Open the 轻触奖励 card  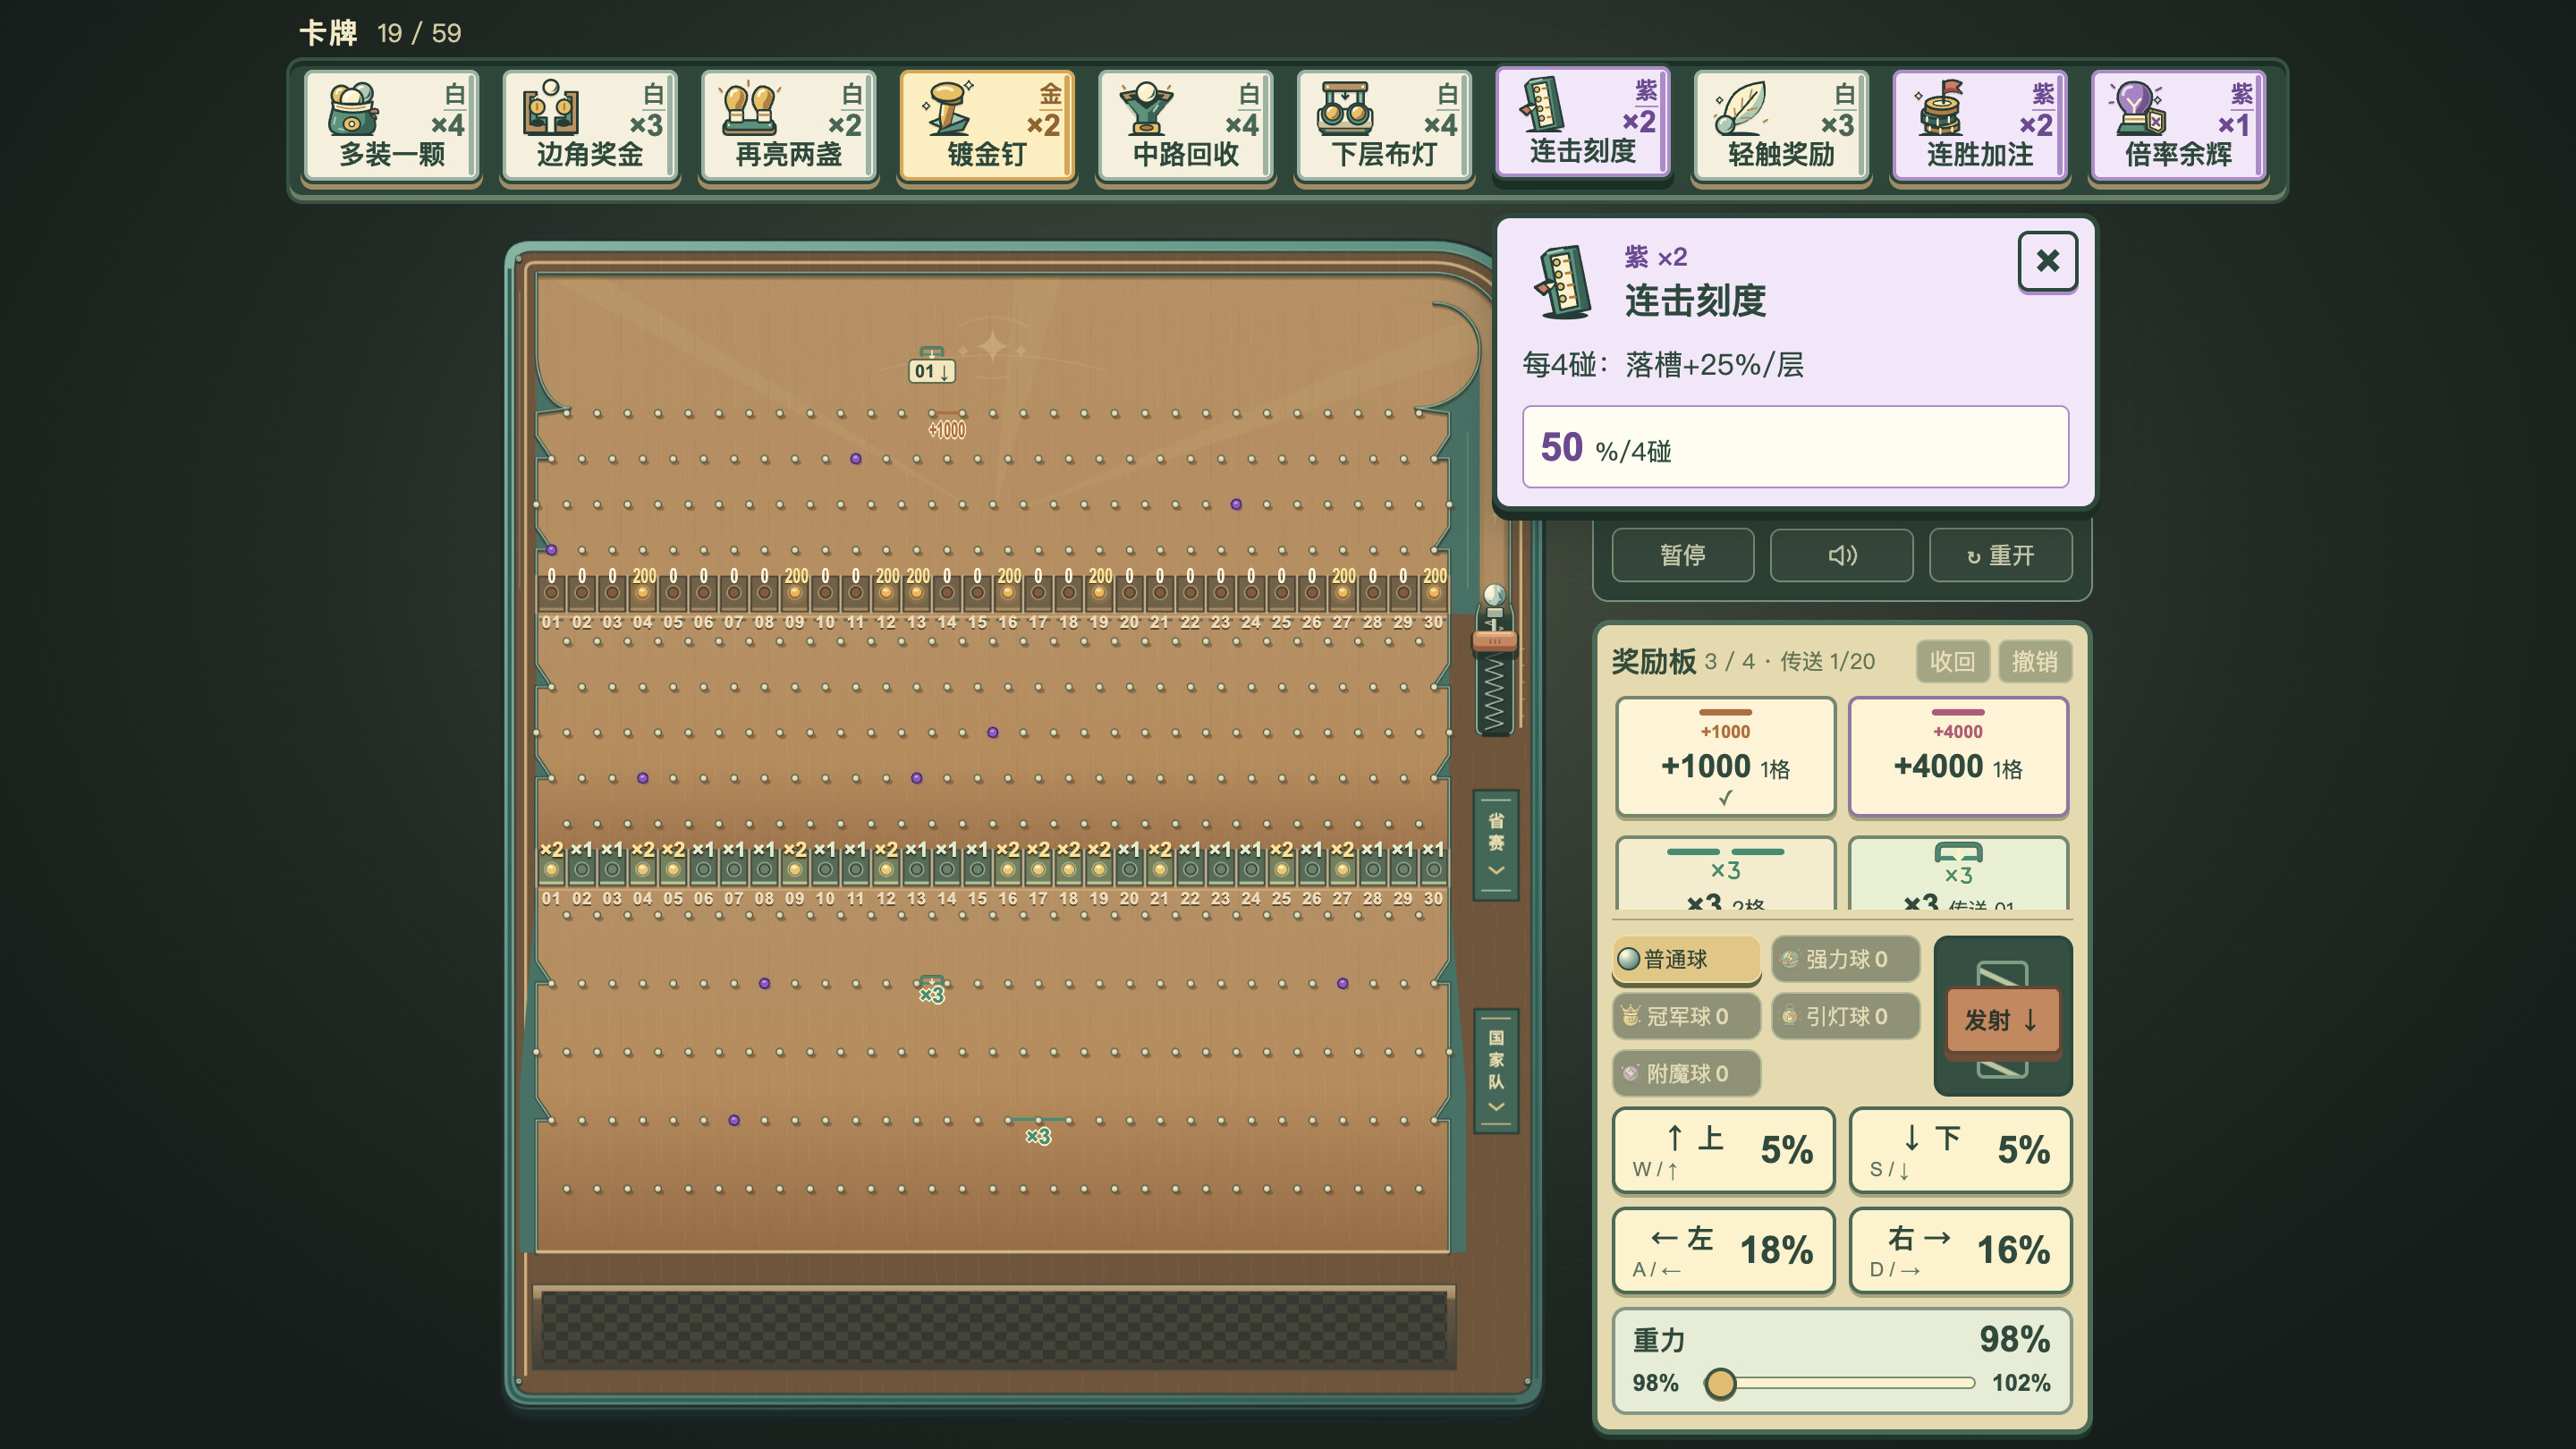point(1781,126)
